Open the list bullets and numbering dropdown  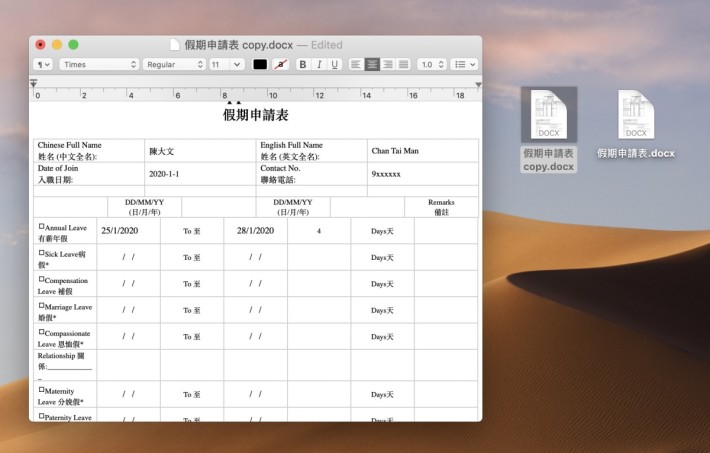click(x=465, y=65)
